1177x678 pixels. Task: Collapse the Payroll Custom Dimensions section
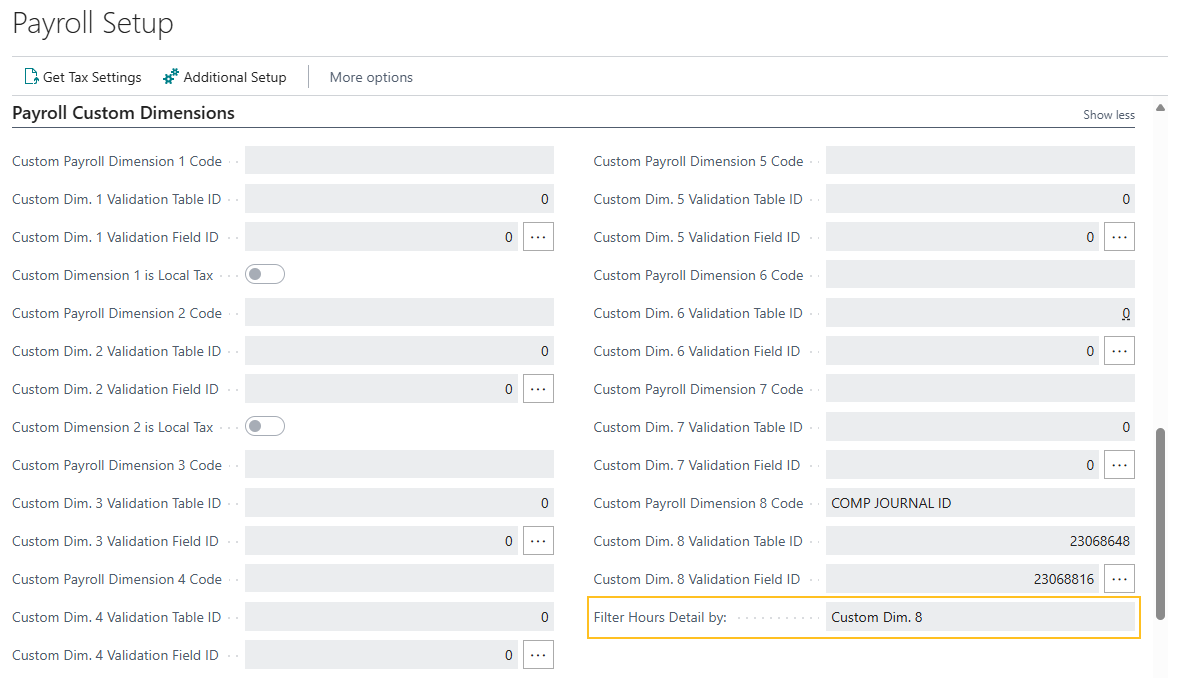(x=123, y=113)
